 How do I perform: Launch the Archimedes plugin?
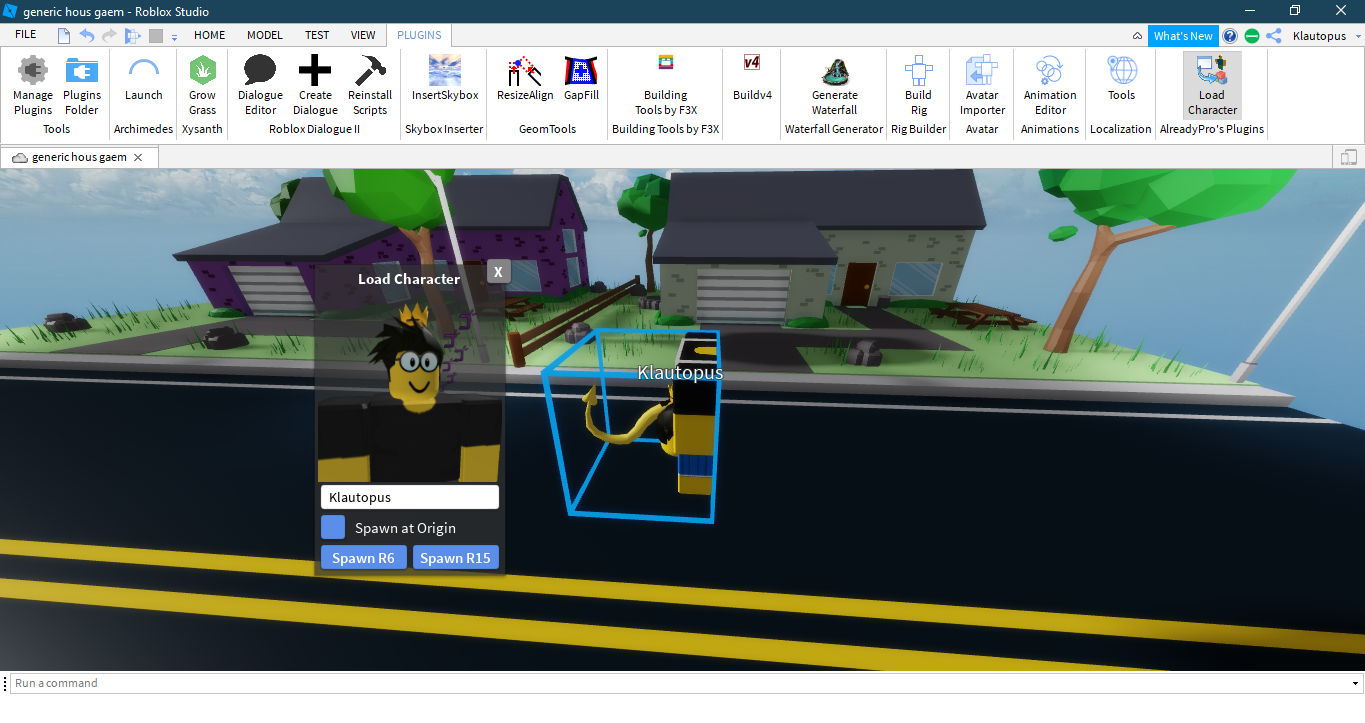point(144,80)
